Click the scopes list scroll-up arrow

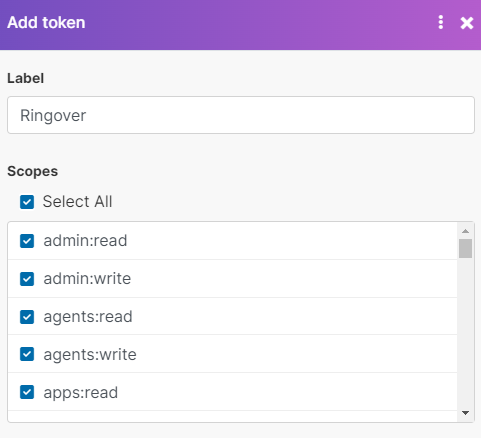(x=465, y=231)
